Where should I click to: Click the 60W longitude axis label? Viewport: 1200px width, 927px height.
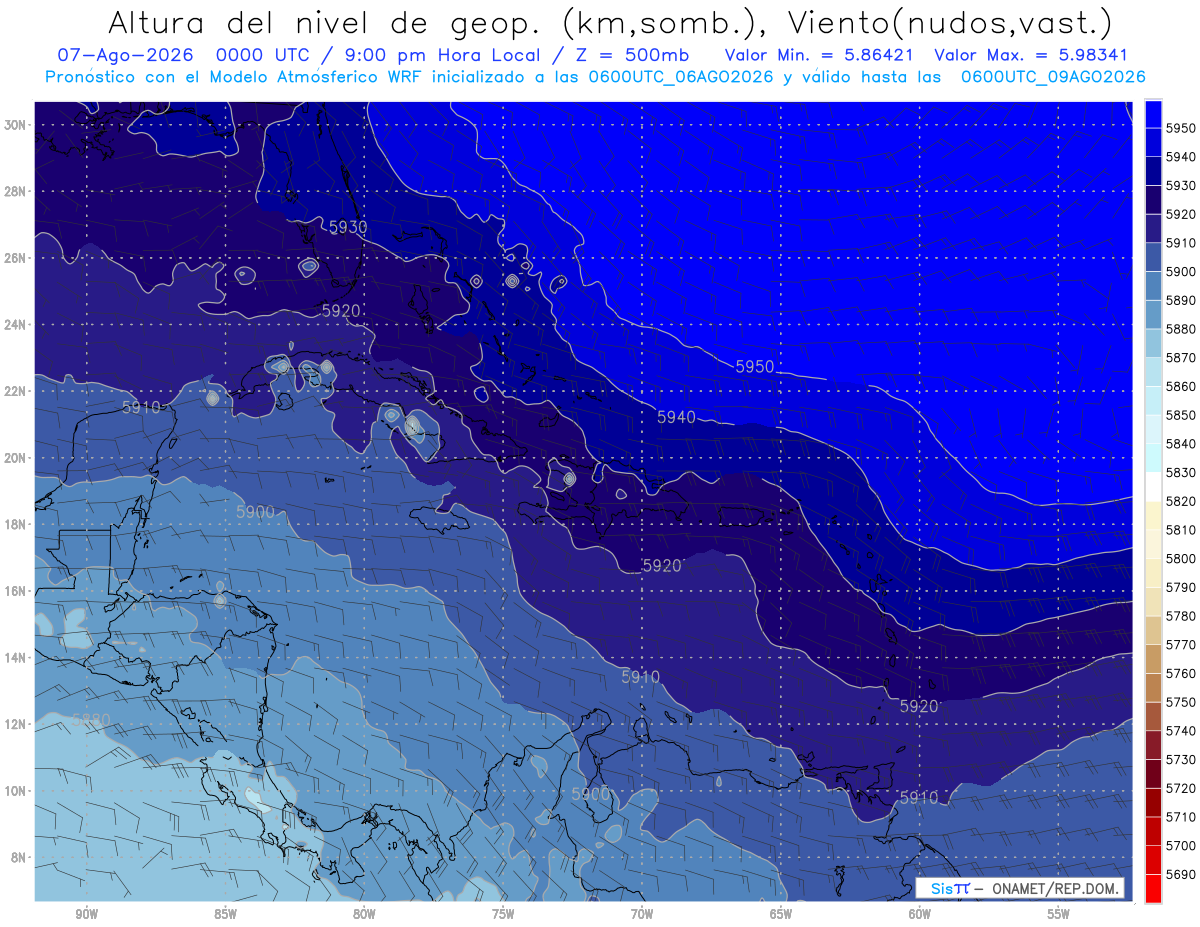click(920, 914)
